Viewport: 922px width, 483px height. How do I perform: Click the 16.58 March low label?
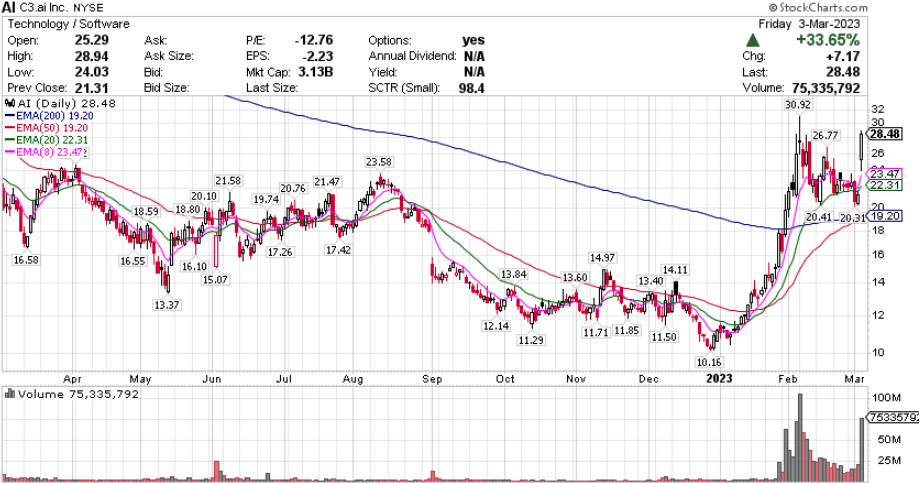[x=26, y=259]
